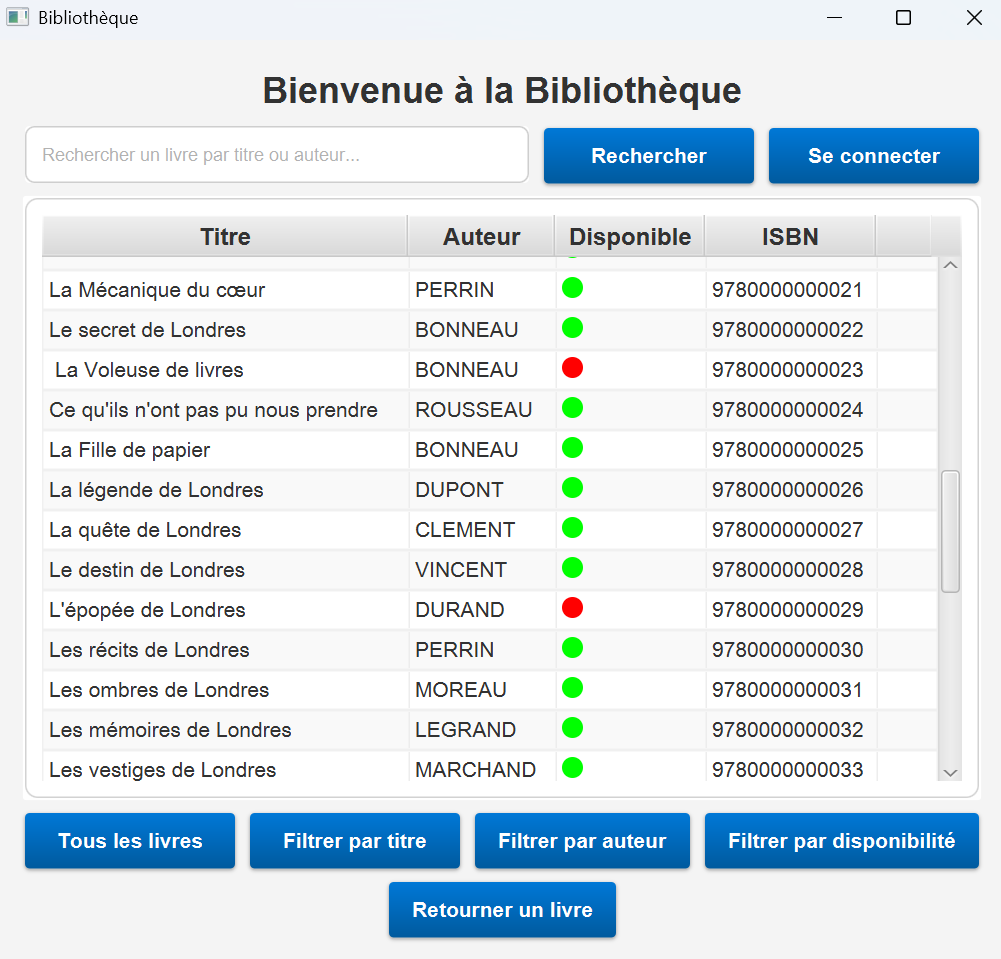
Task: Click green dot for Les récits de Londres
Action: tap(572, 648)
